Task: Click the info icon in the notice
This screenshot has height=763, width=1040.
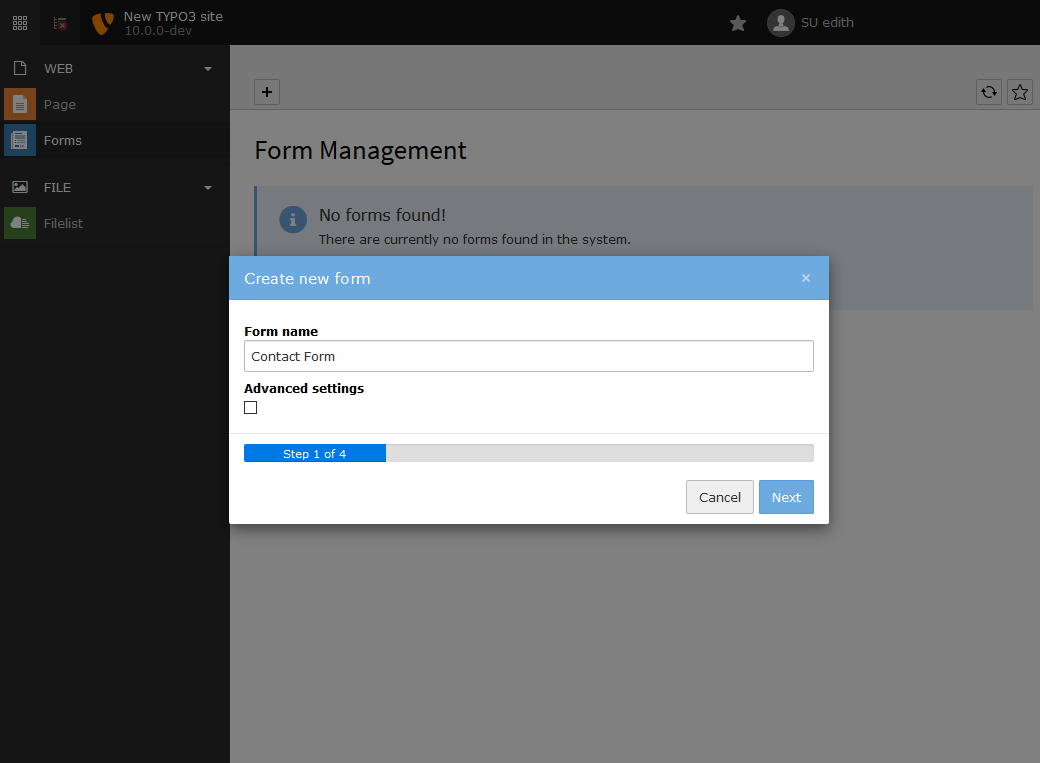Action: 292,219
